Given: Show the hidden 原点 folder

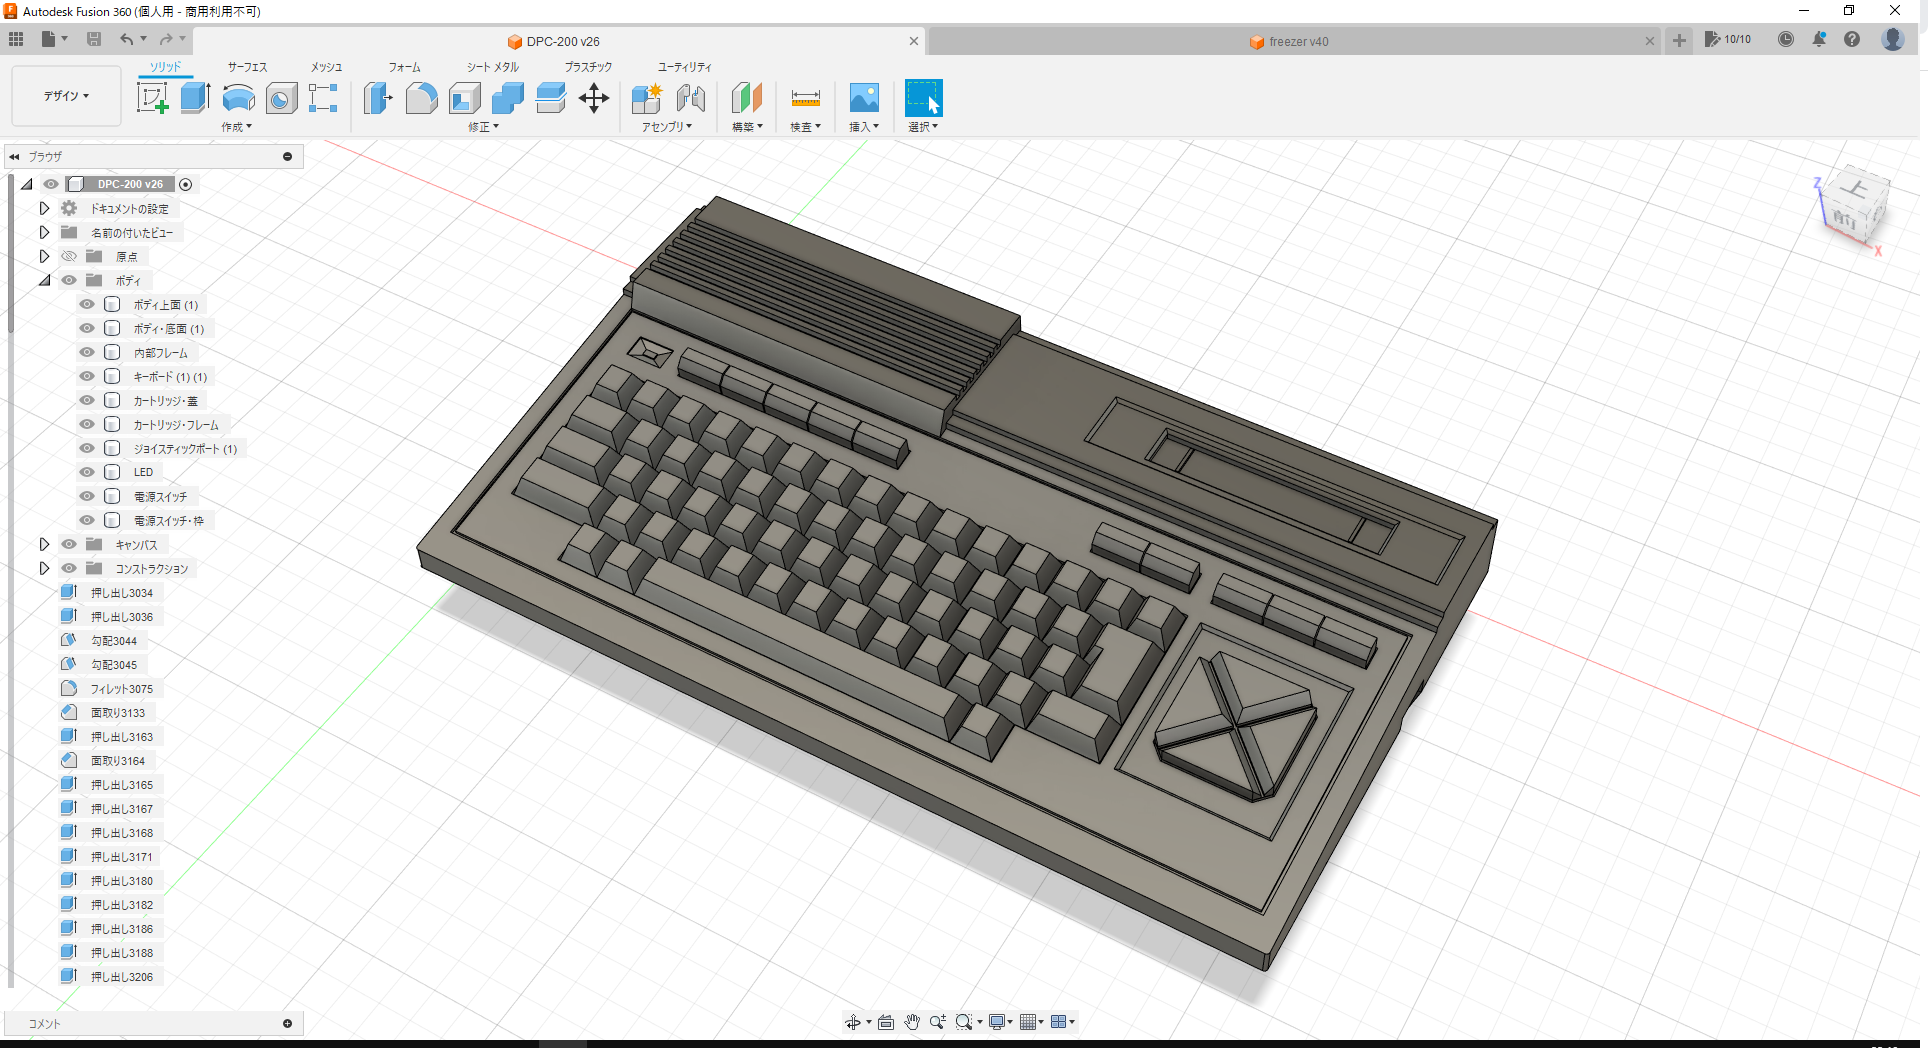Looking at the screenshot, I should (x=68, y=256).
